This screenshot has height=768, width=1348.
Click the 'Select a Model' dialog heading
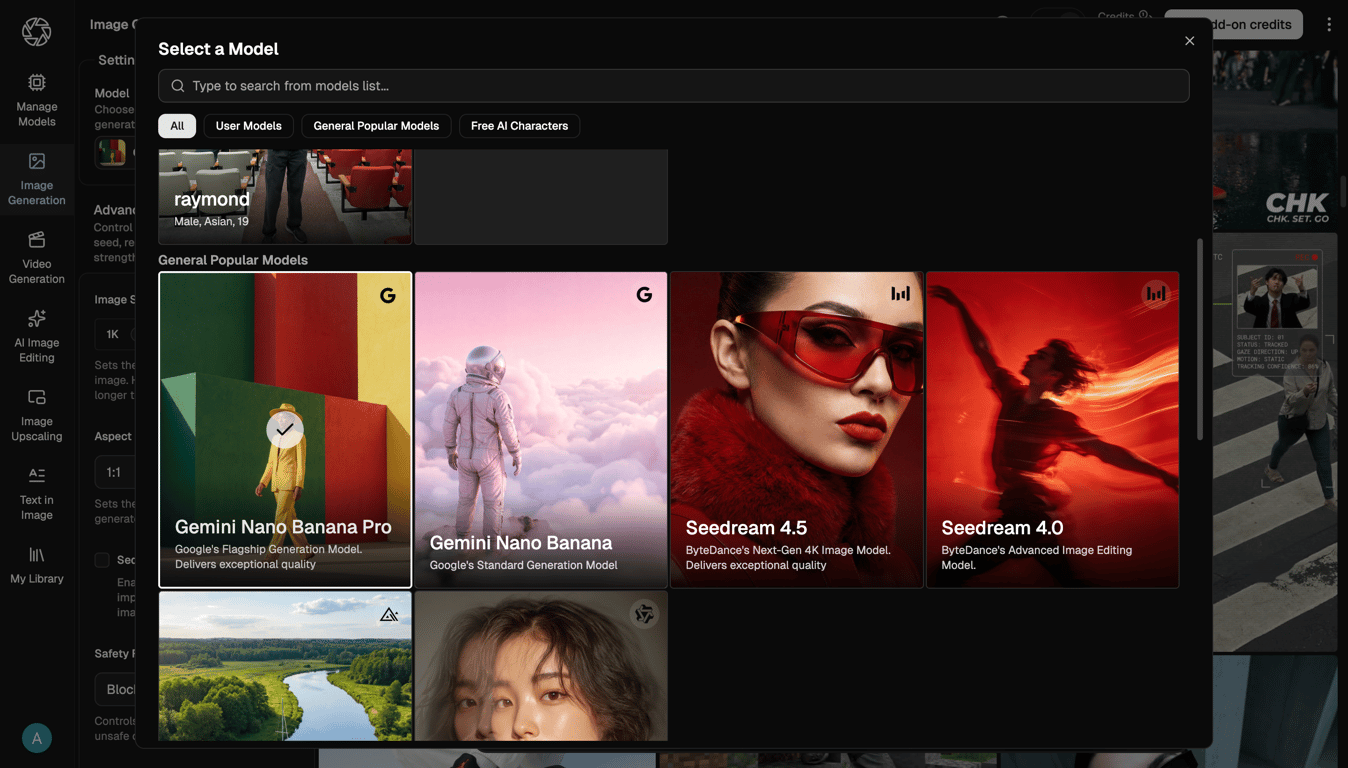tap(218, 49)
